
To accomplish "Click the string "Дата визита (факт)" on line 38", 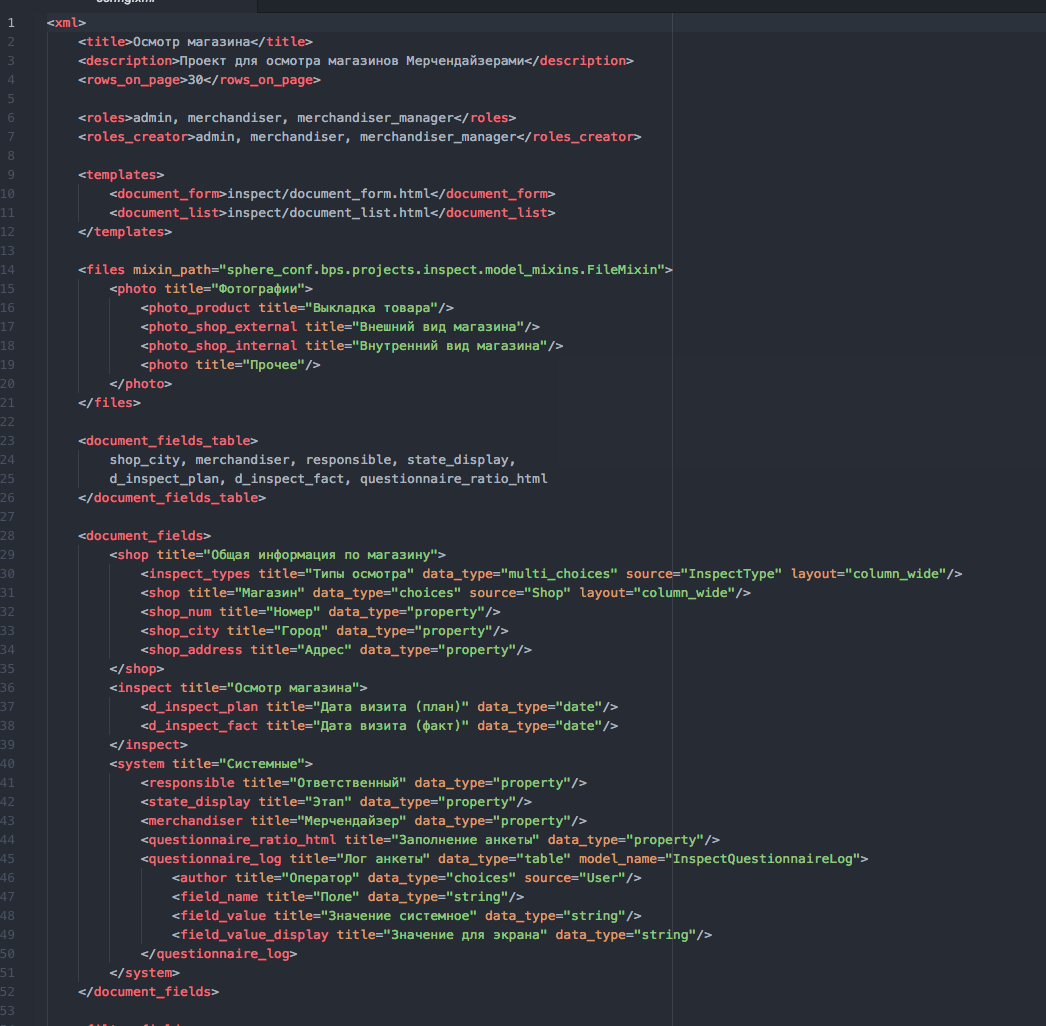I will (x=391, y=726).
